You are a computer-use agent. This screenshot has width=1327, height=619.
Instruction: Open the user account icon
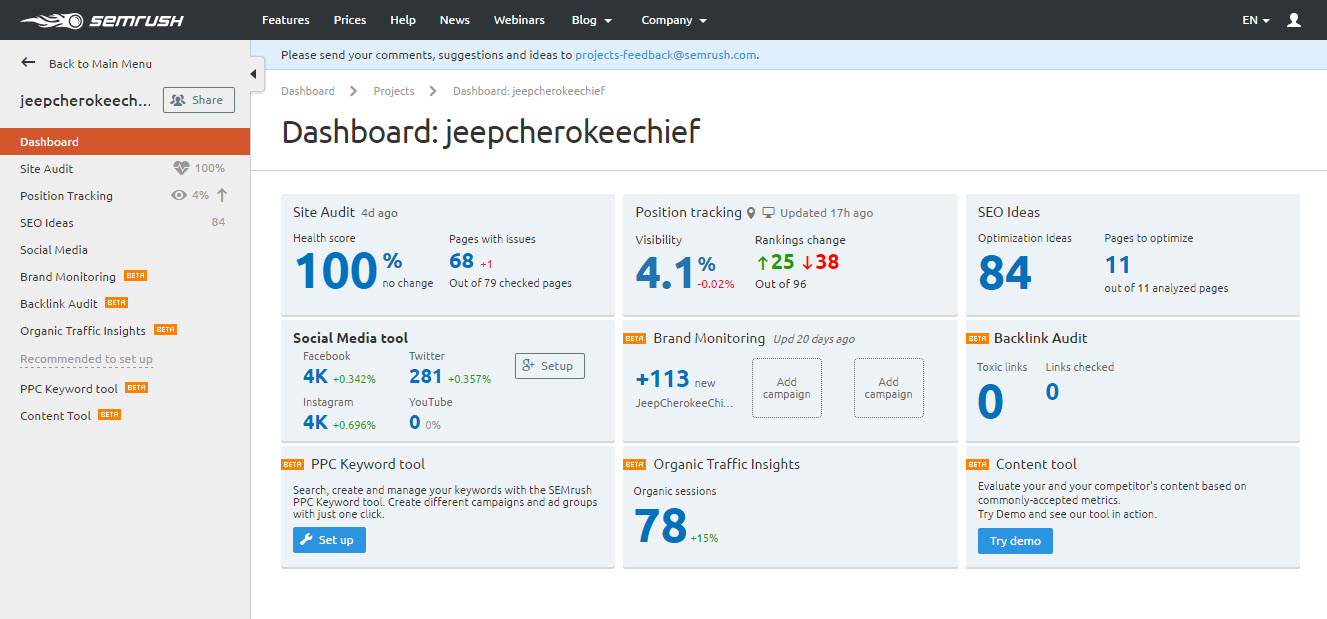pyautogui.click(x=1294, y=20)
